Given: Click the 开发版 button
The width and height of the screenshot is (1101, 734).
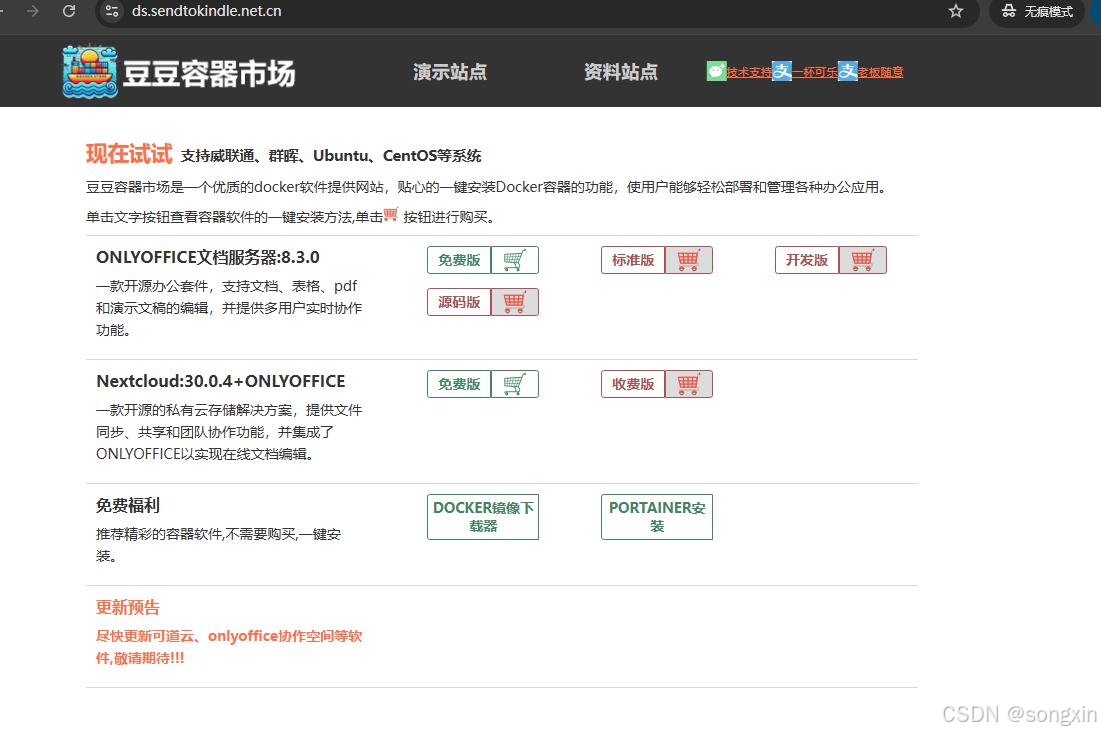Looking at the screenshot, I should (807, 260).
